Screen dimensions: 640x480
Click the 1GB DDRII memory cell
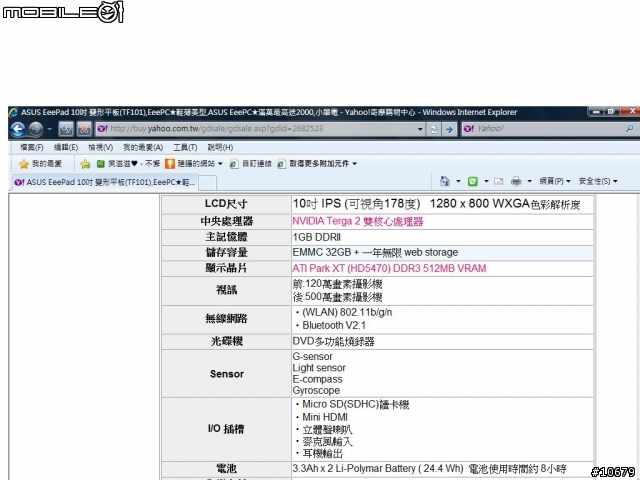[442, 237]
